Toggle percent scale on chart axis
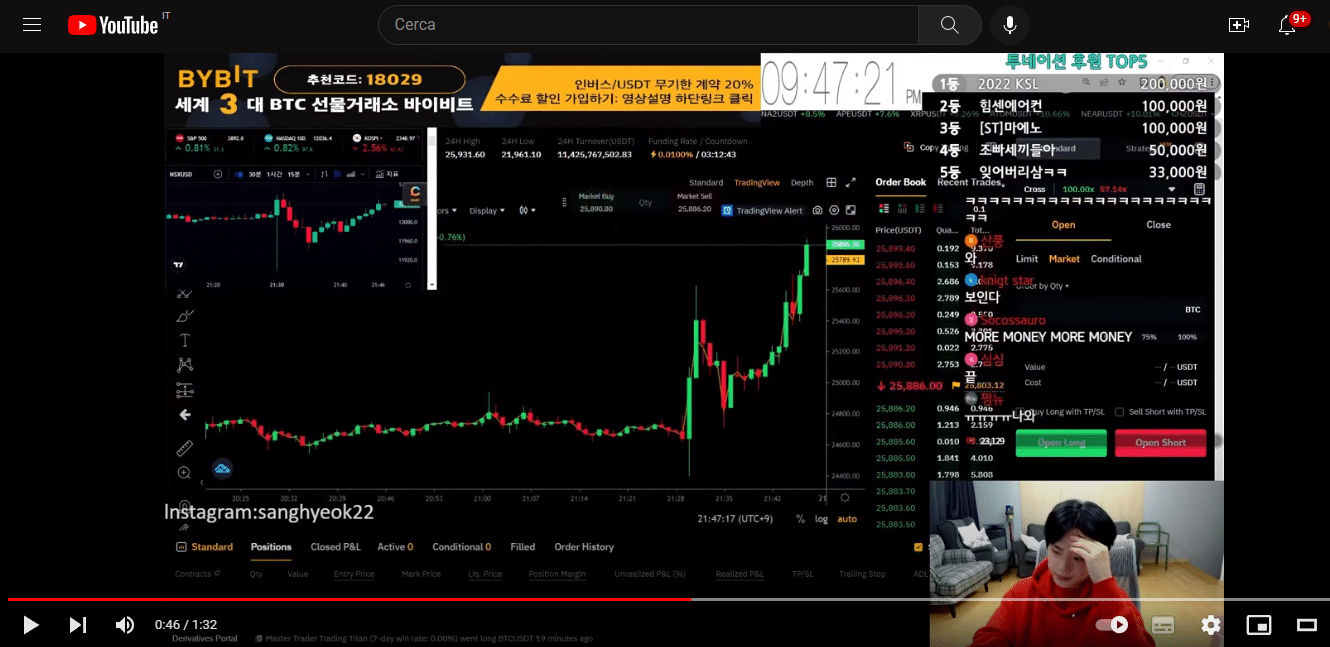This screenshot has height=647, width=1330. click(800, 519)
